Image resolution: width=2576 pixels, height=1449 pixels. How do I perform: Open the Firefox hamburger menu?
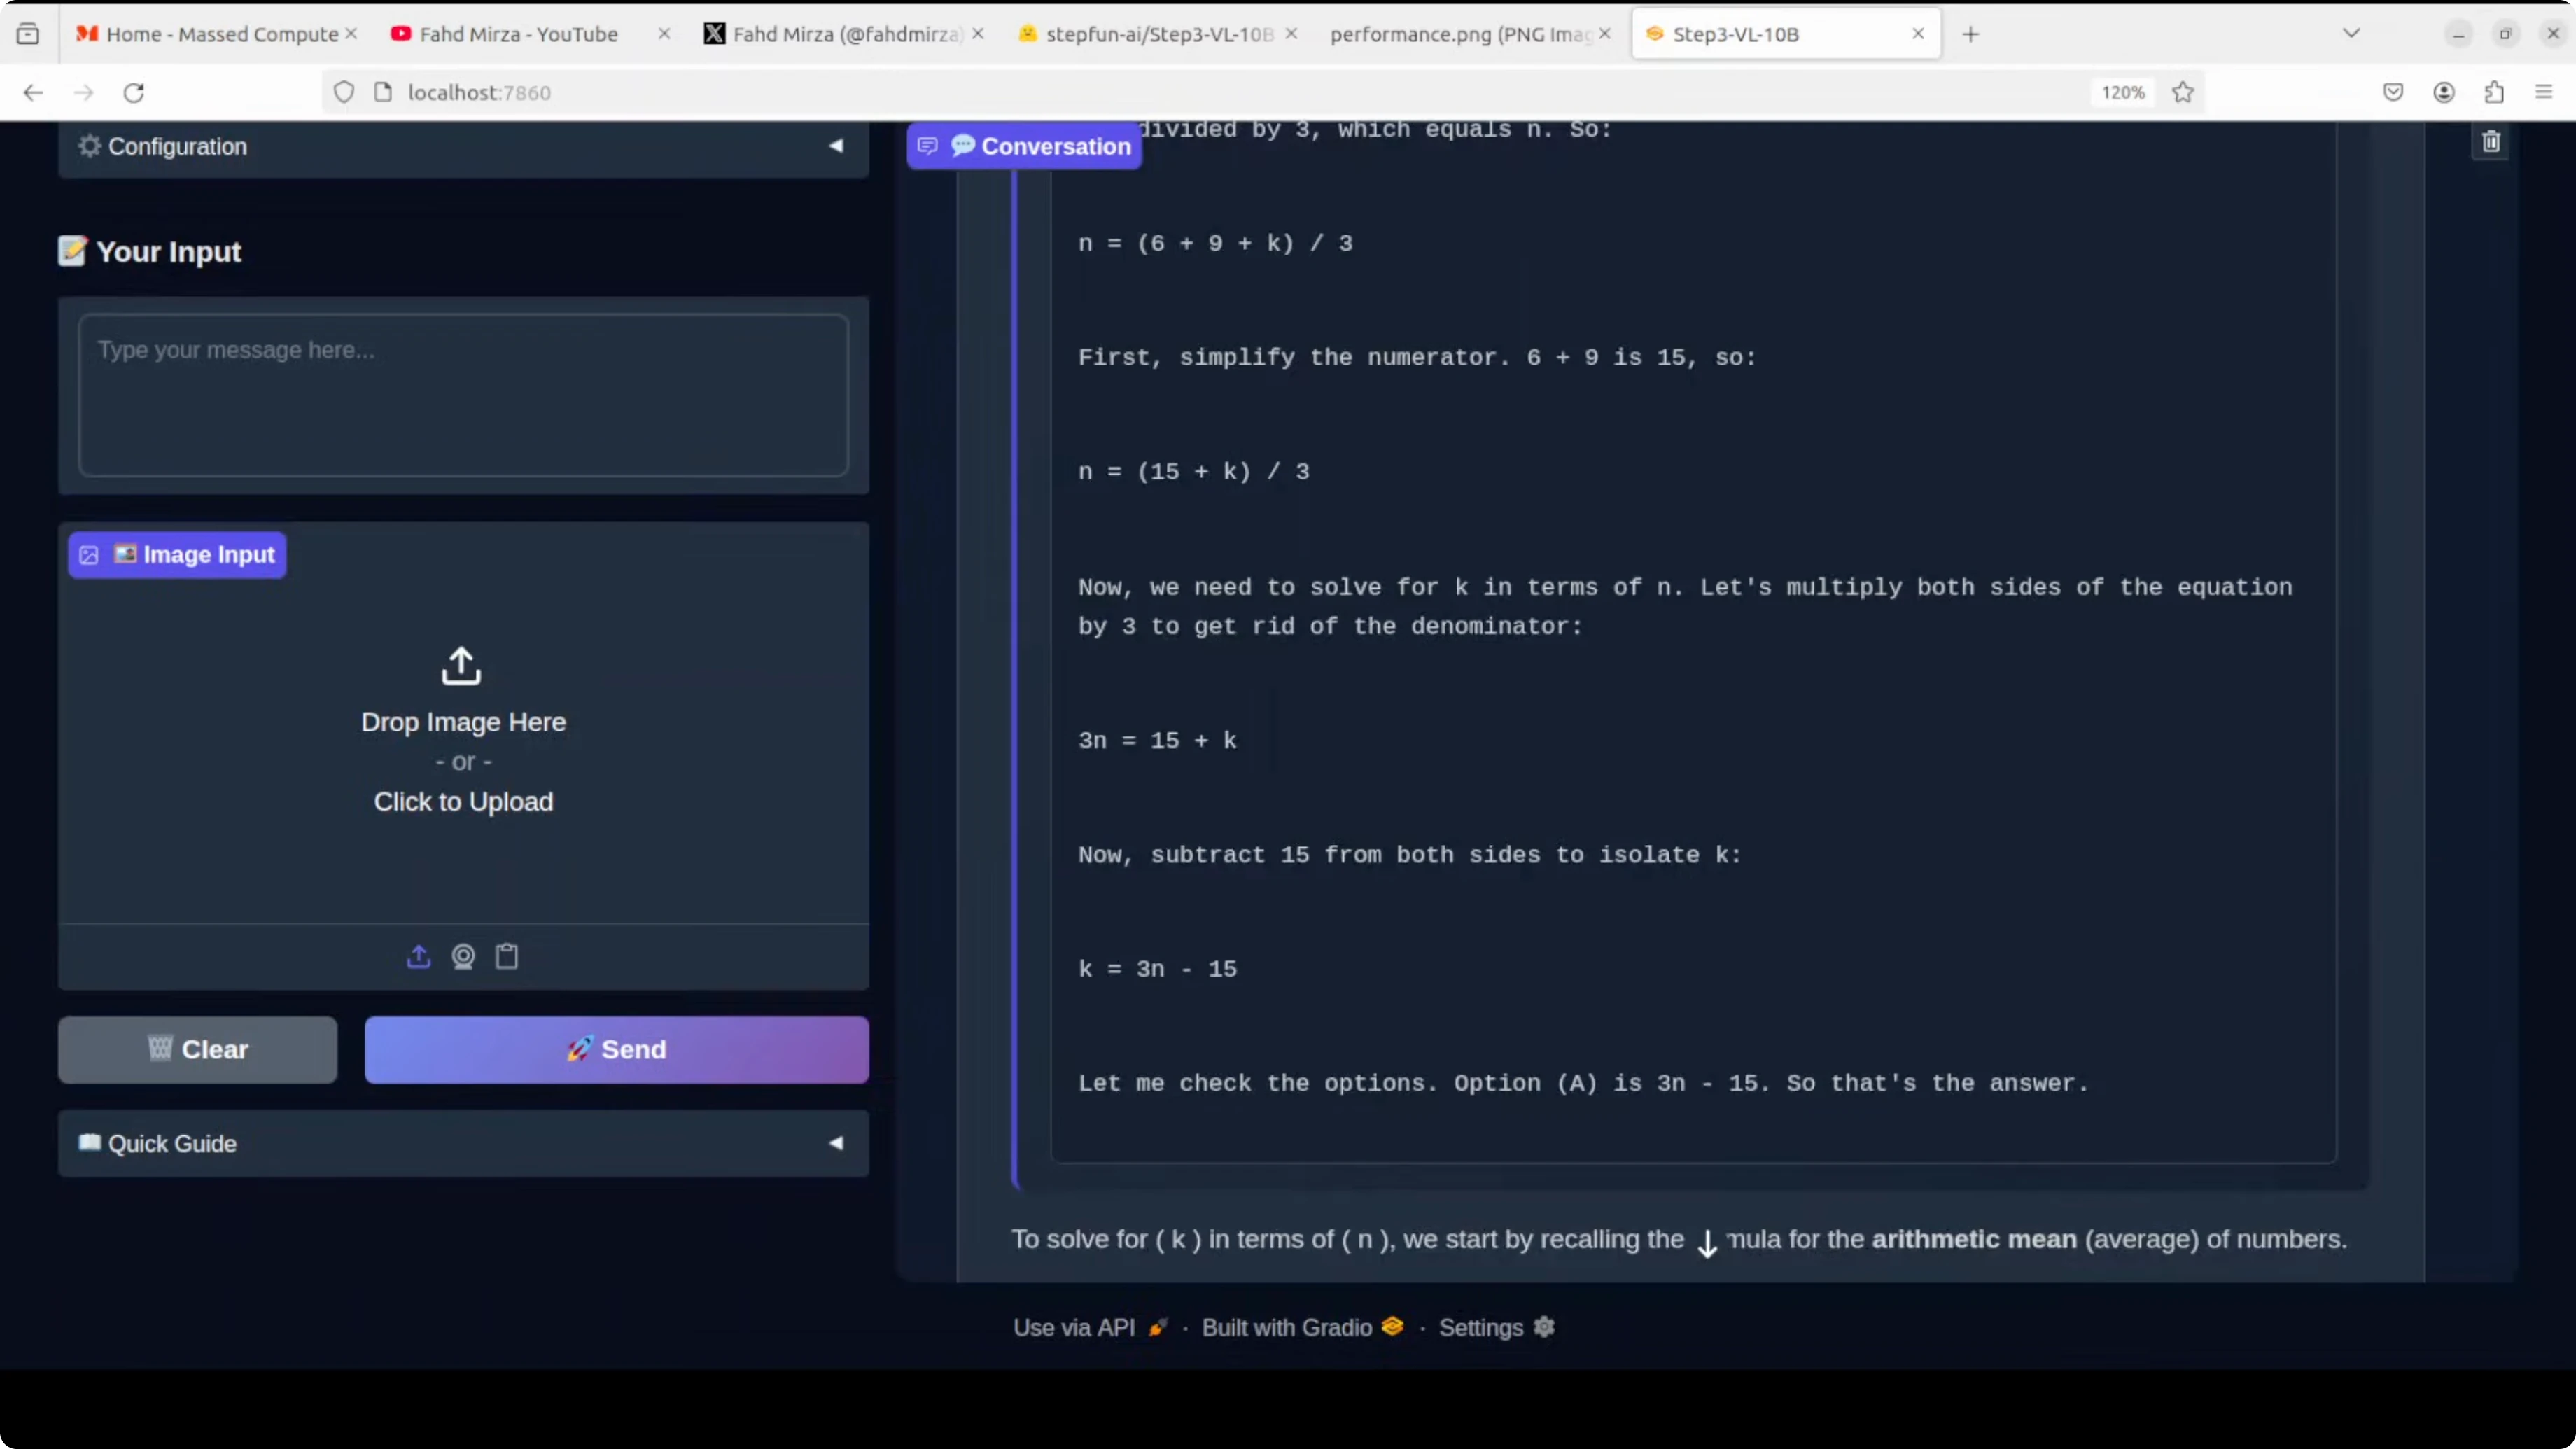coord(2544,92)
